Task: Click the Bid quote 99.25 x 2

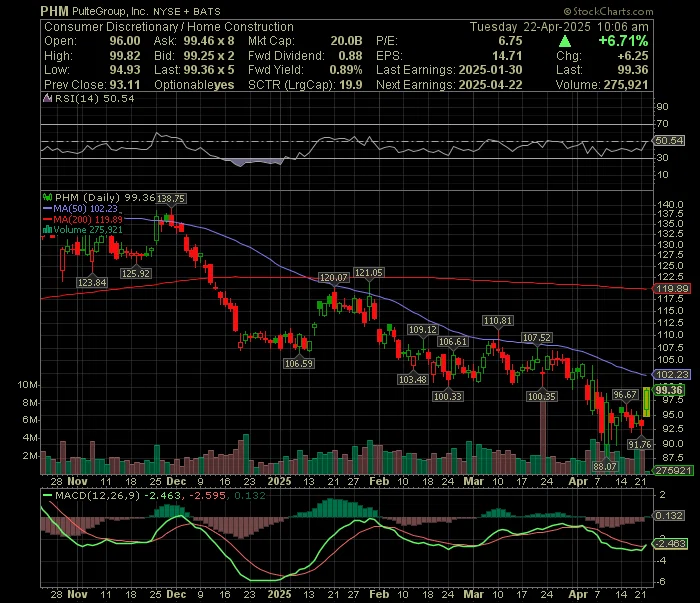Action: pyautogui.click(x=209, y=56)
